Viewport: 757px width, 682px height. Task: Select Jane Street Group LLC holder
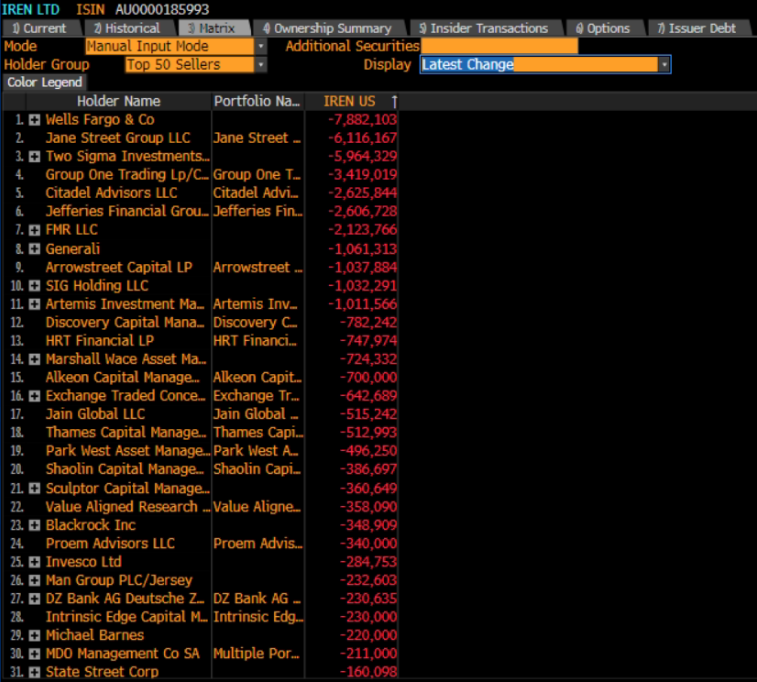tap(118, 138)
